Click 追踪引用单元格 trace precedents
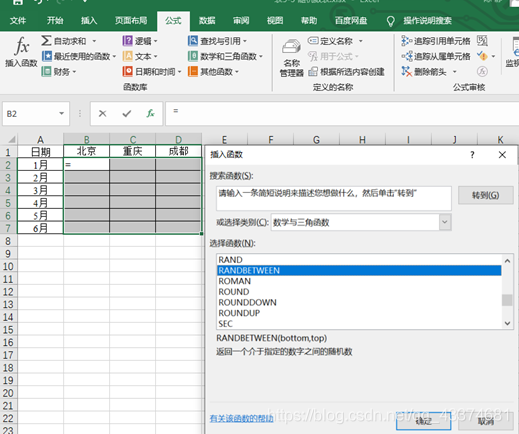This screenshot has height=434, width=519. (436, 41)
